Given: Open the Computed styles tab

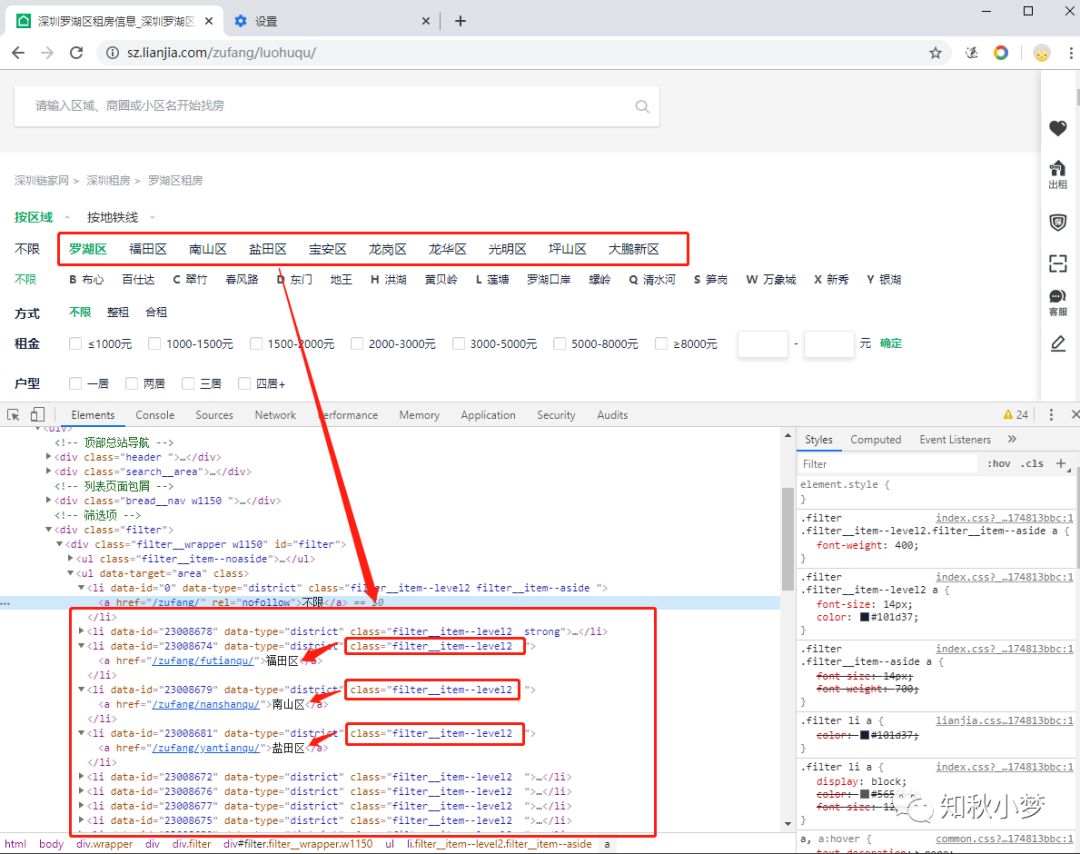Looking at the screenshot, I should click(x=875, y=439).
